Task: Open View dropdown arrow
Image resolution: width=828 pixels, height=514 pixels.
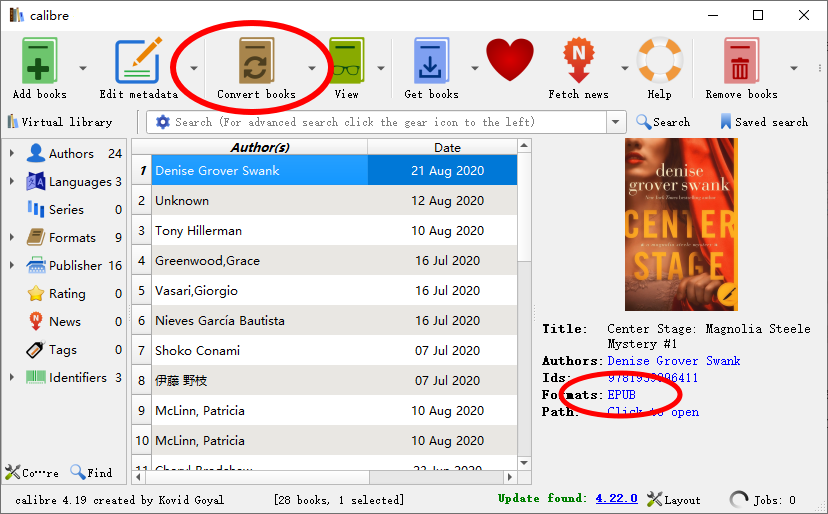Action: 381,68
